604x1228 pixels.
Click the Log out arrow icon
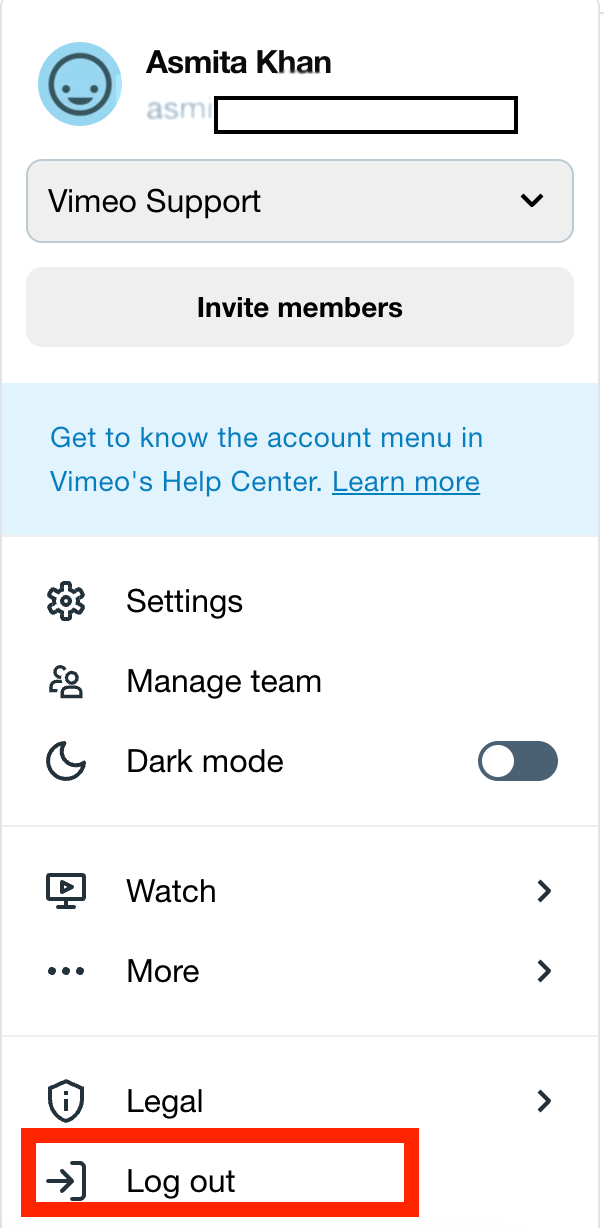(x=65, y=1181)
